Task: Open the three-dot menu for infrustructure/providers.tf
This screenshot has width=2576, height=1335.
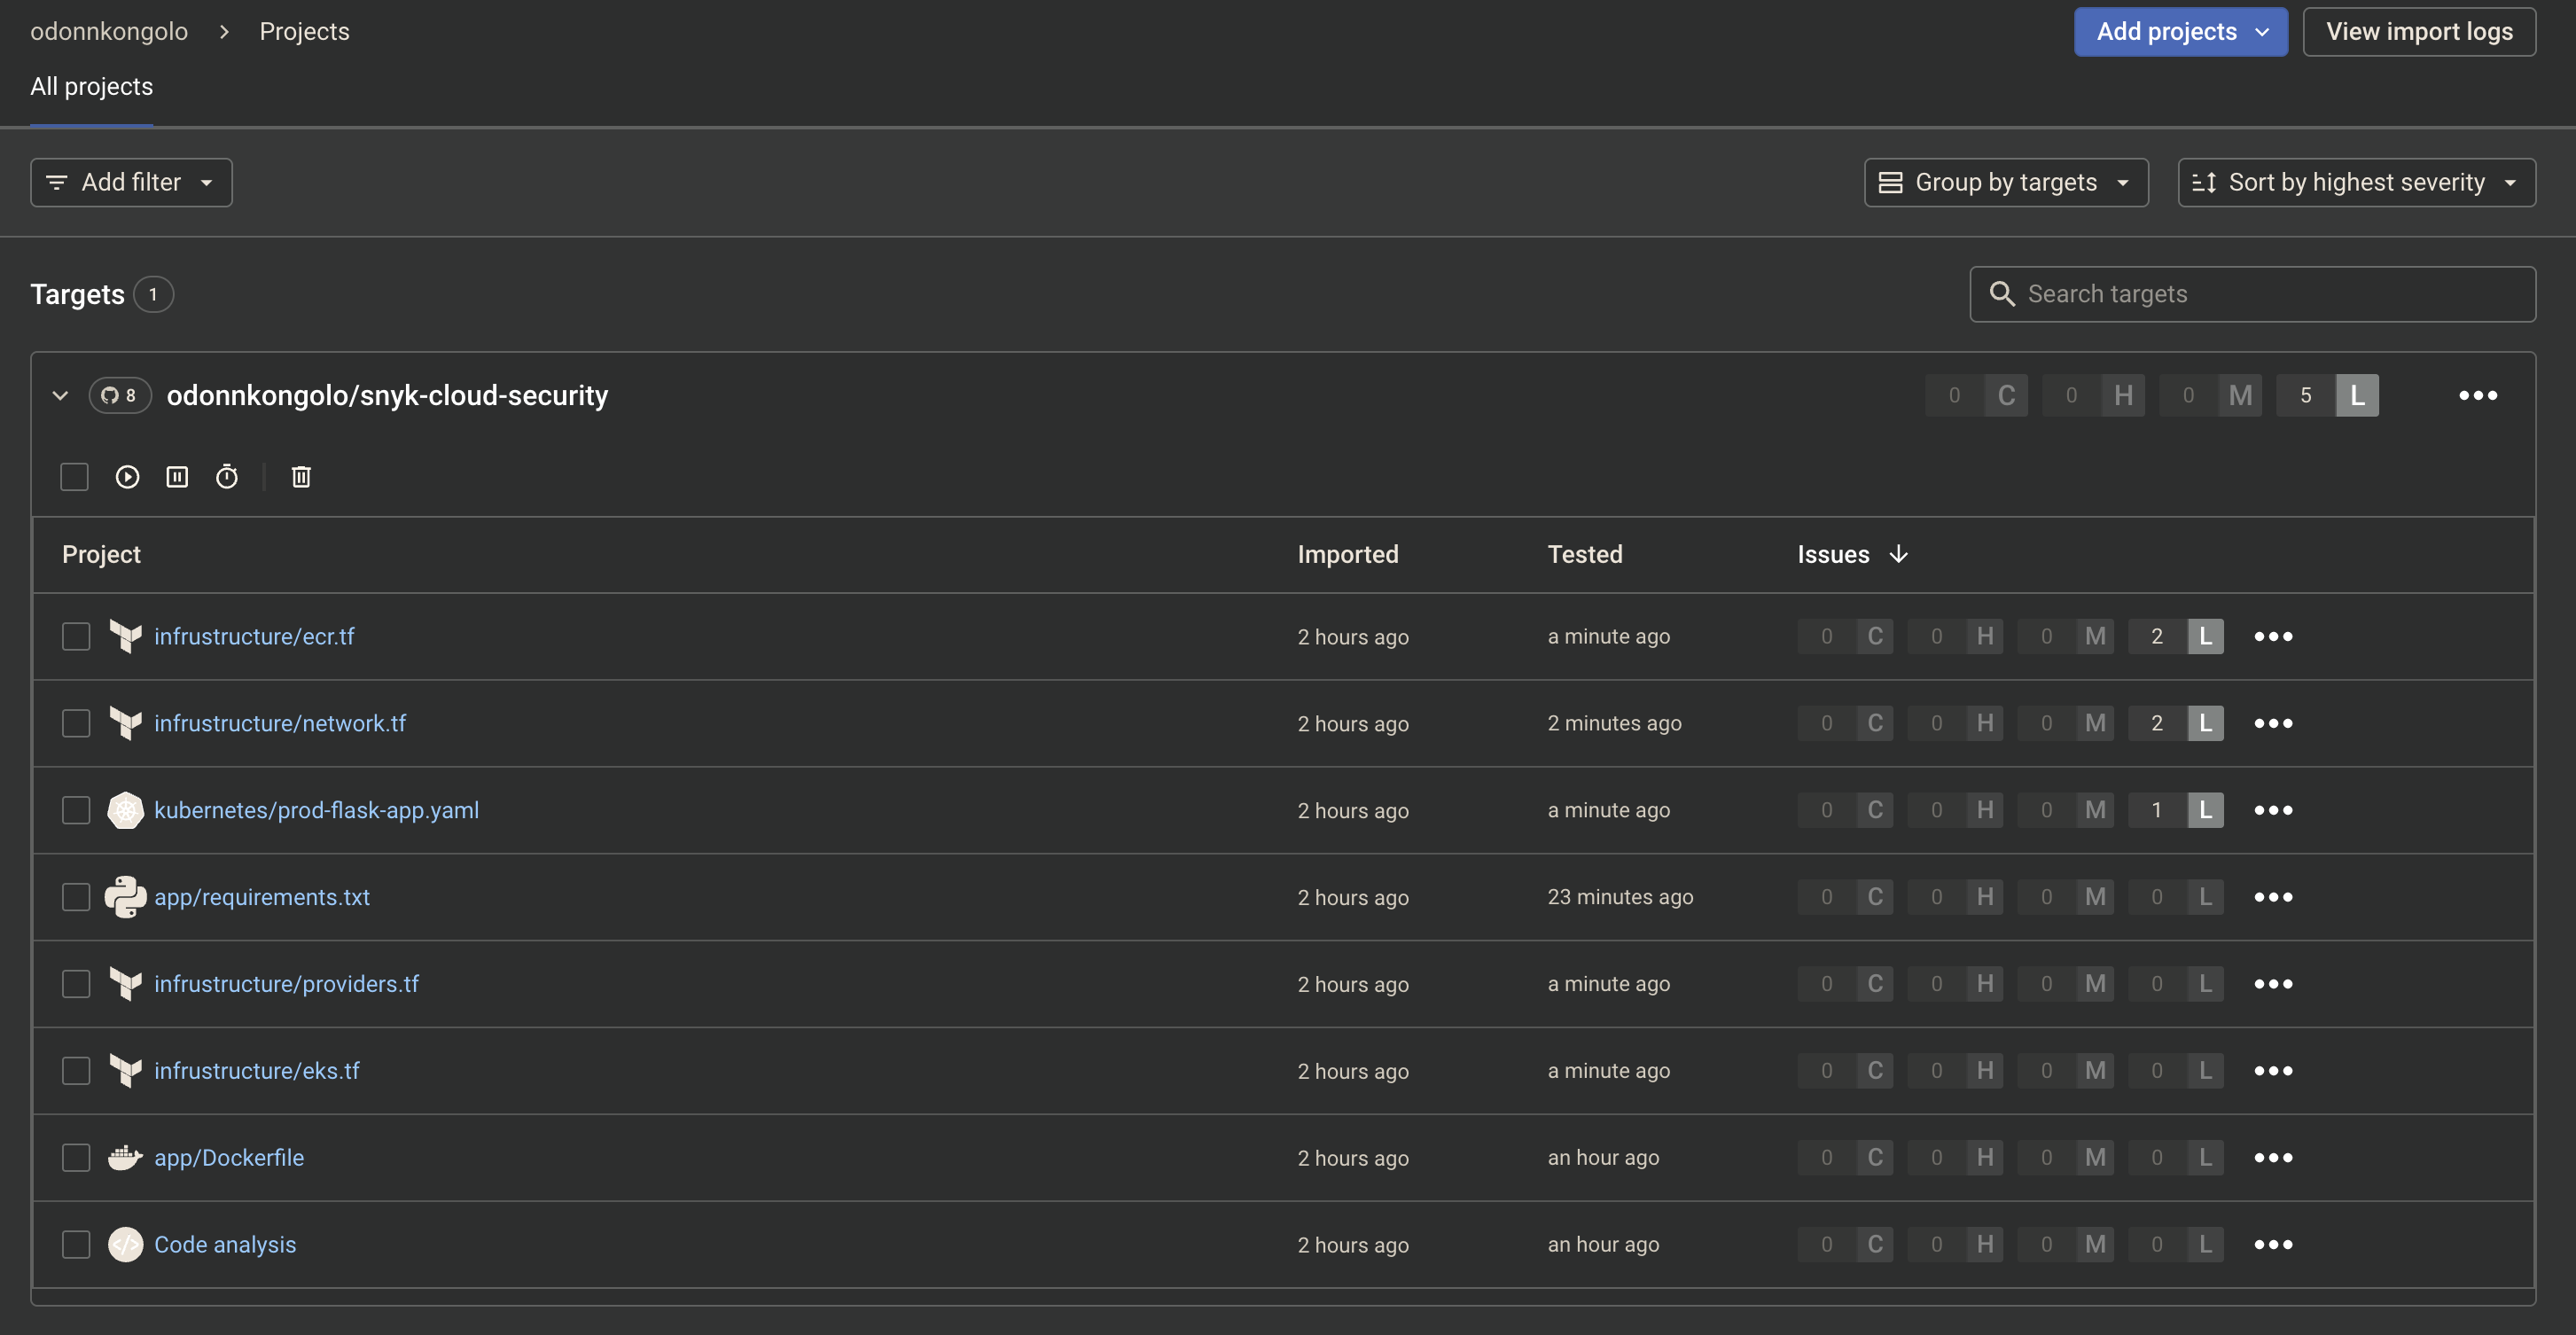Action: [x=2273, y=984]
